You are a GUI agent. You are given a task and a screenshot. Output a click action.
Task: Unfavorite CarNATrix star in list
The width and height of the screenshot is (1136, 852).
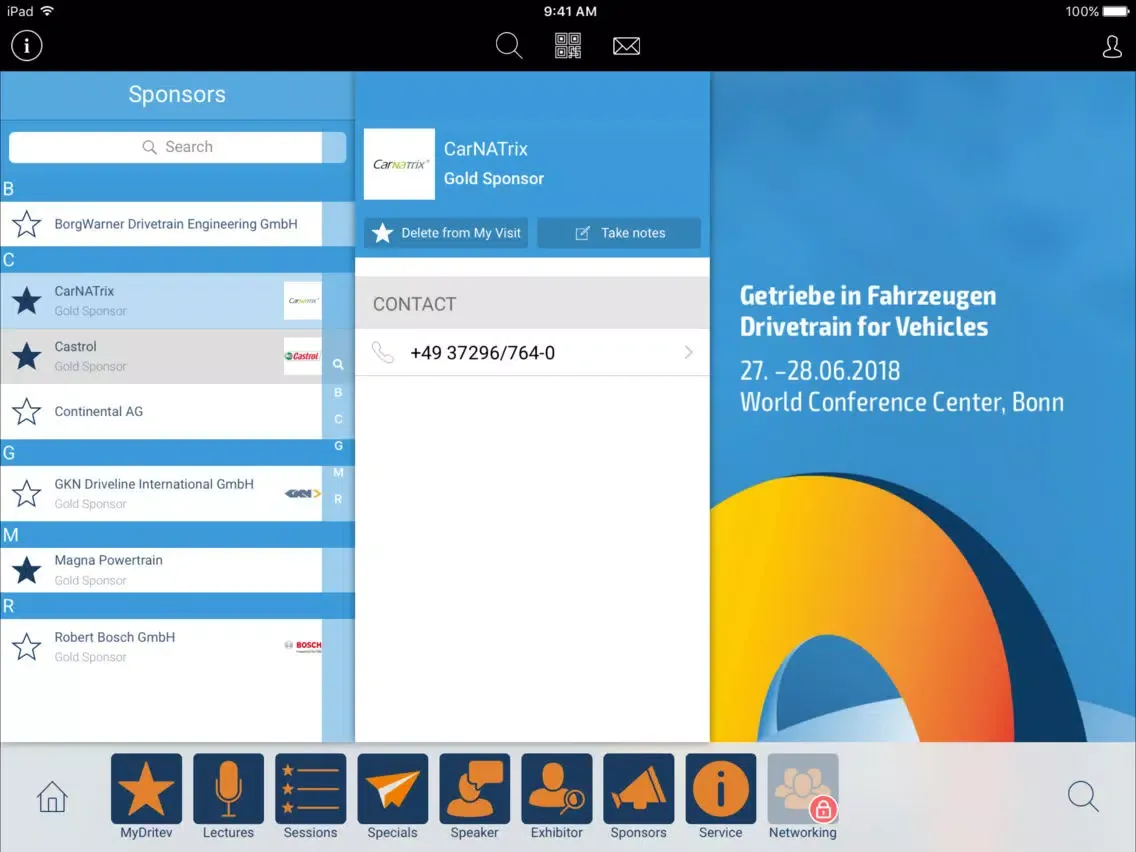click(27, 301)
